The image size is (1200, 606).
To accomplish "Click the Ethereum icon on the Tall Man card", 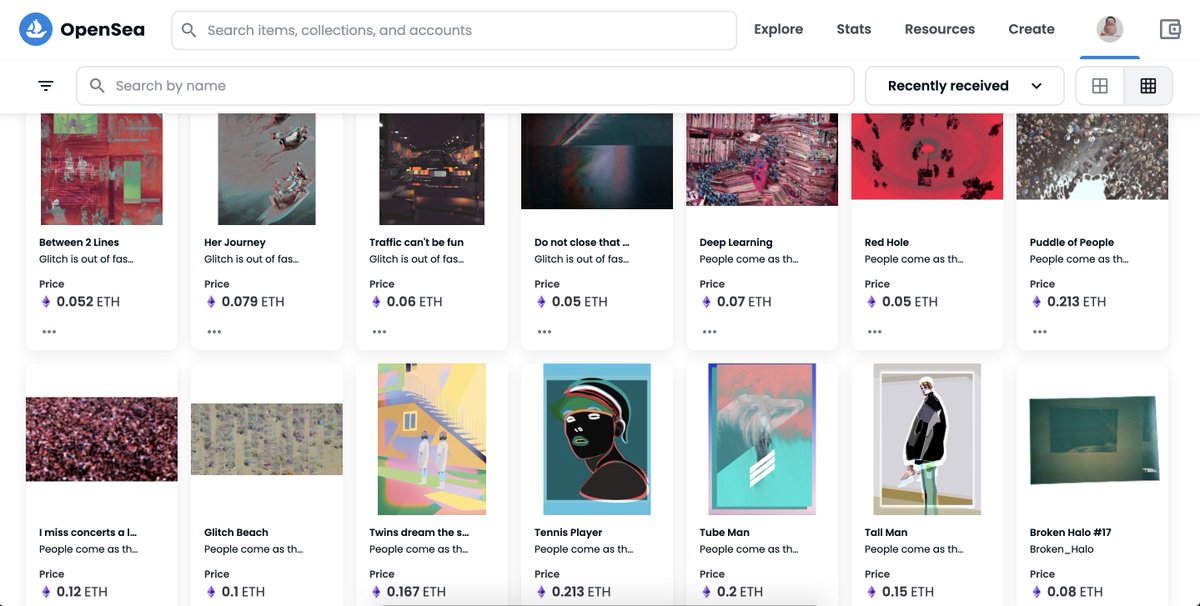I will point(871,591).
